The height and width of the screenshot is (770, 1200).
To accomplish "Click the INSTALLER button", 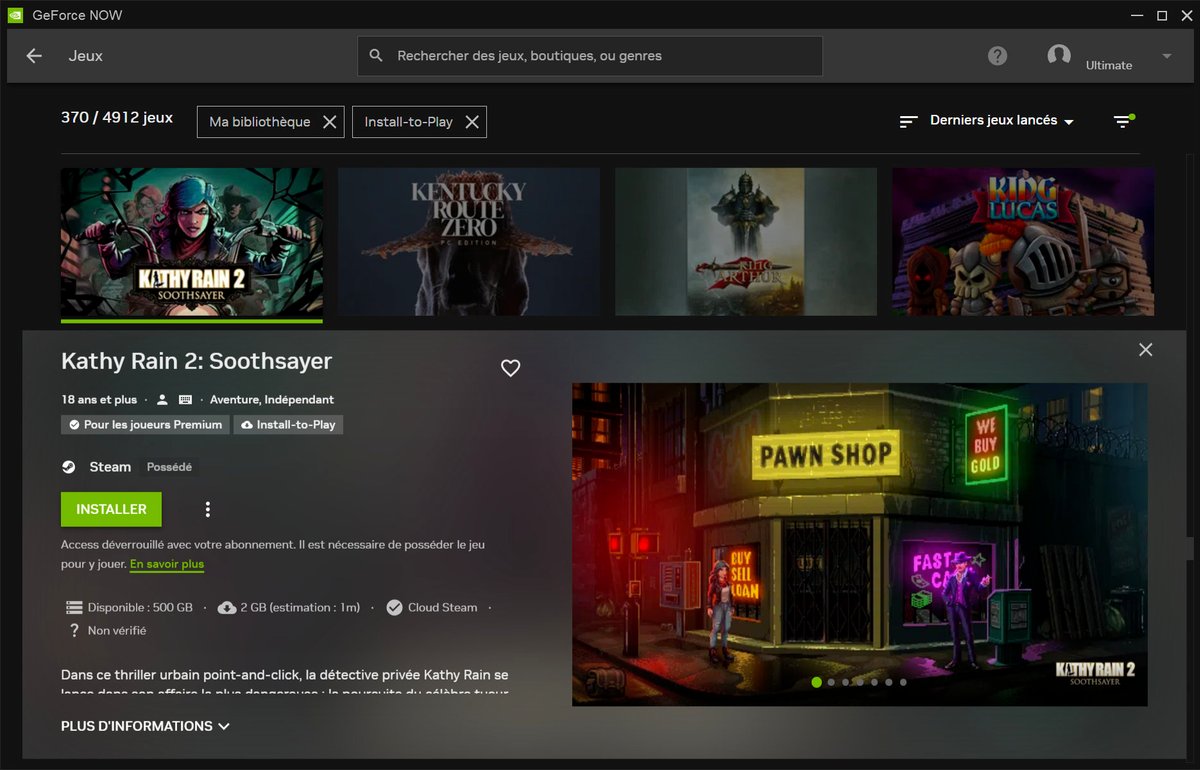I will click(x=110, y=509).
